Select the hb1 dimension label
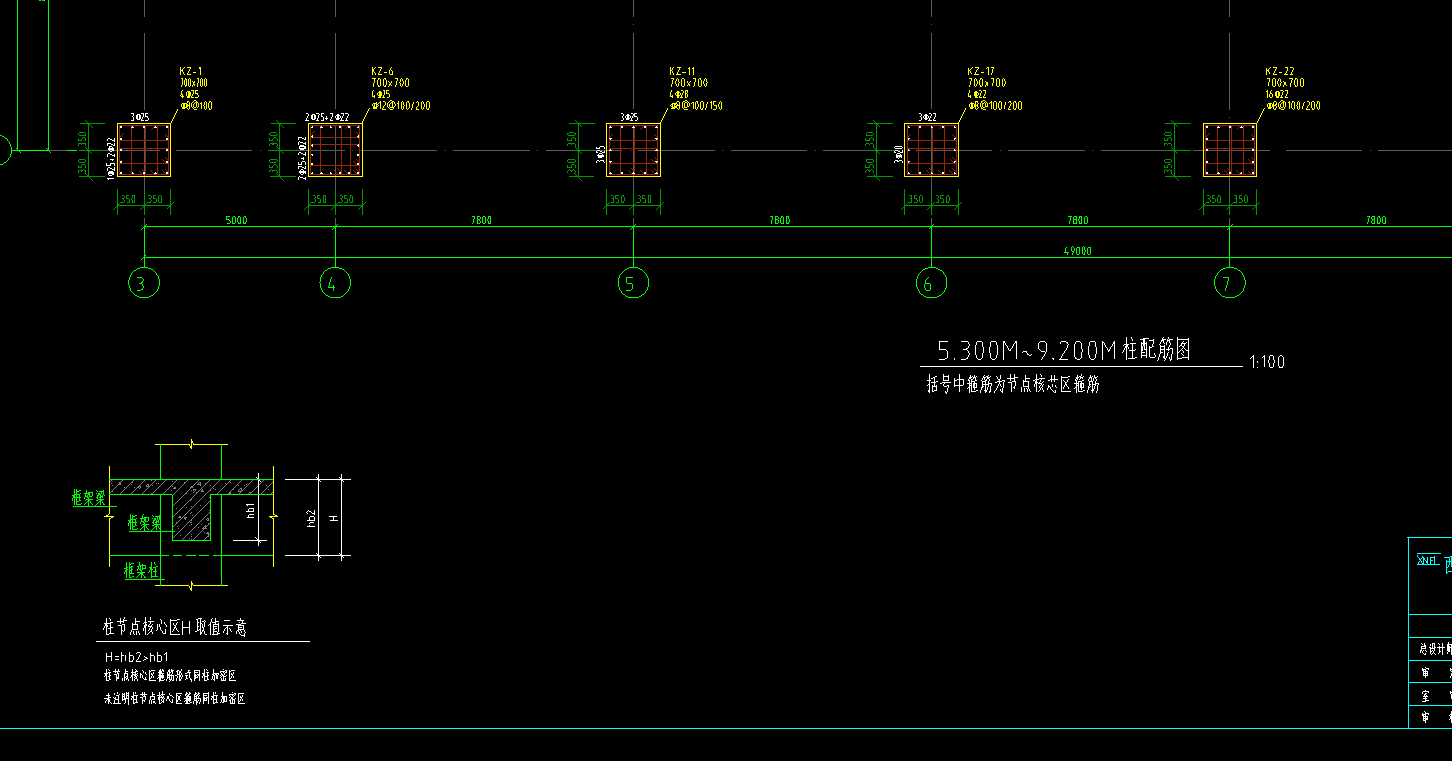1452x761 pixels. pos(251,509)
